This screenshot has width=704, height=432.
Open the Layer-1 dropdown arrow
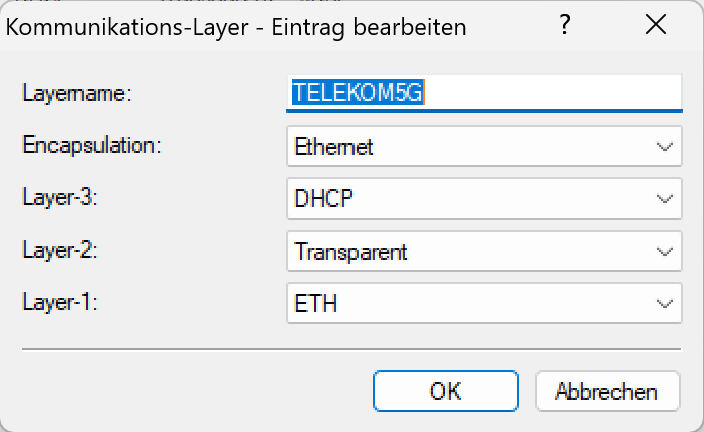point(665,303)
